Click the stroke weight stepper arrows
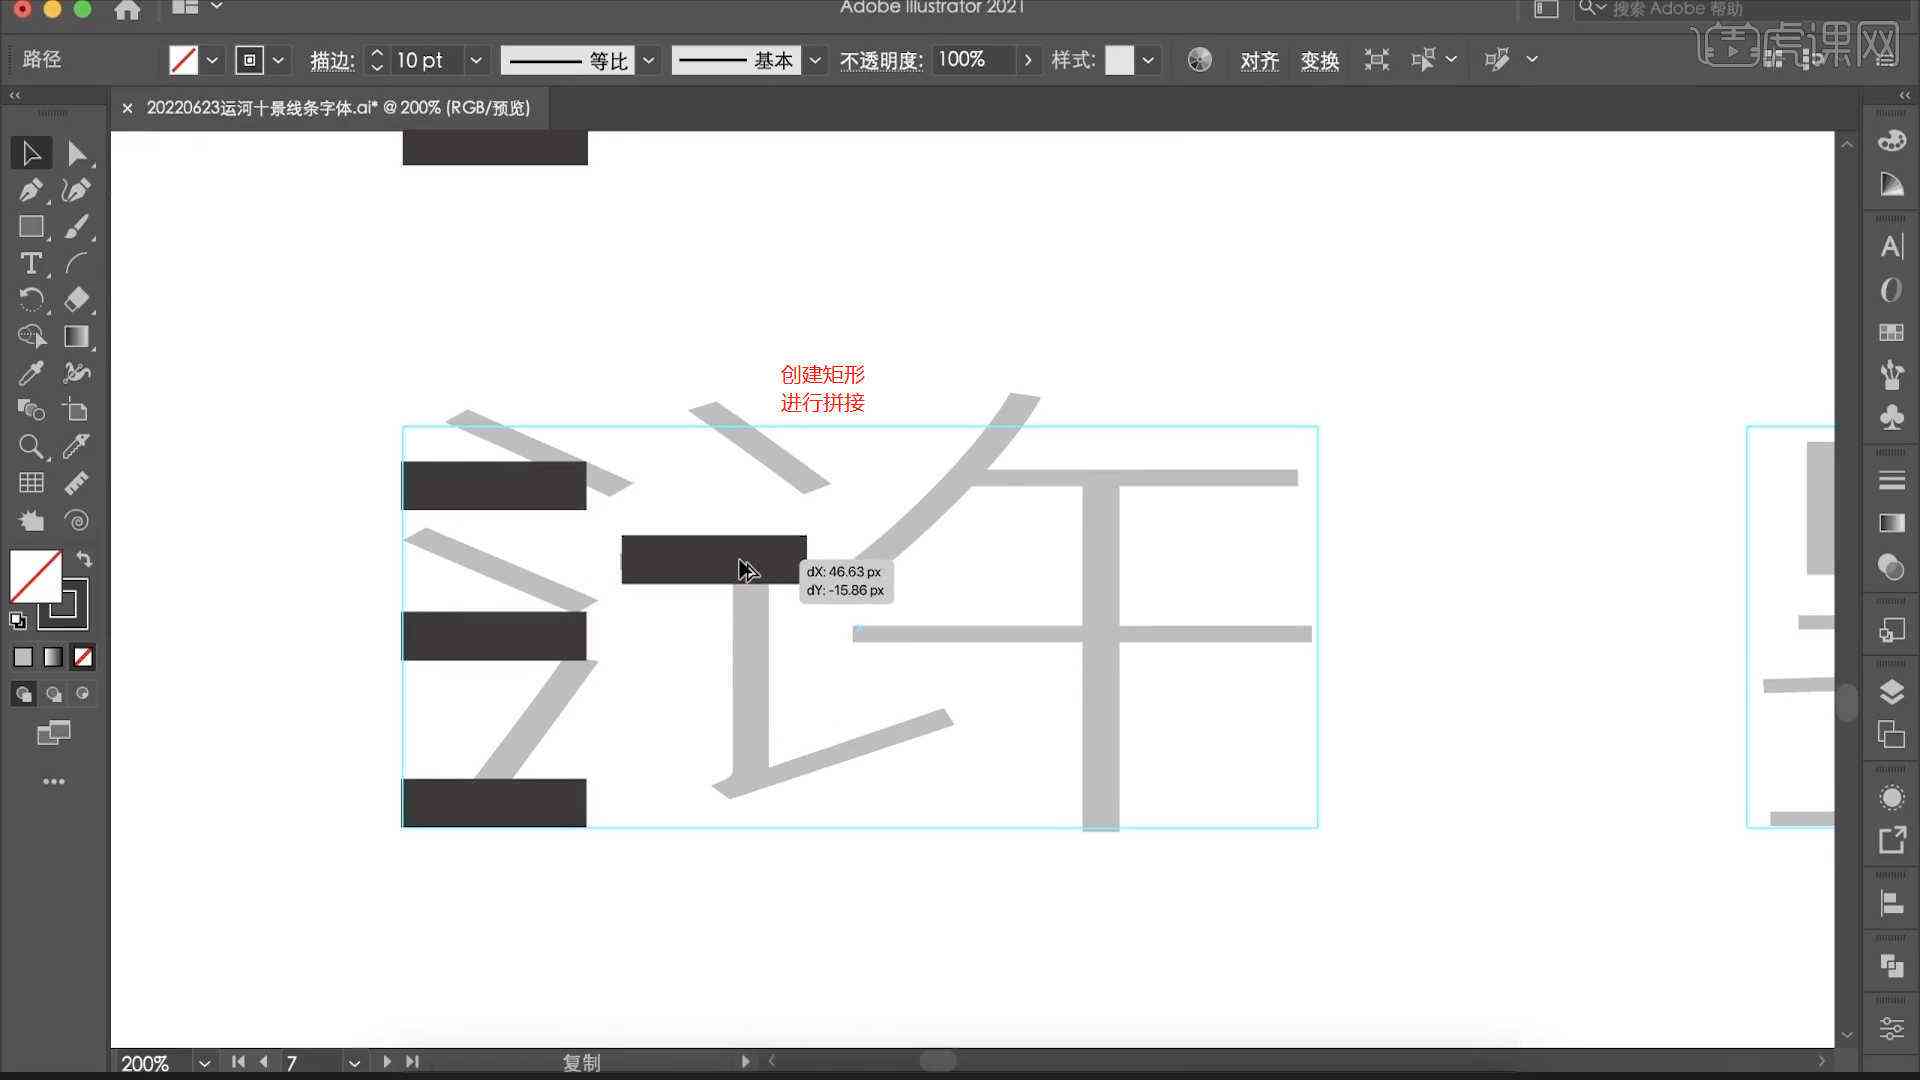Screen dimensions: 1920x1080 376,60
